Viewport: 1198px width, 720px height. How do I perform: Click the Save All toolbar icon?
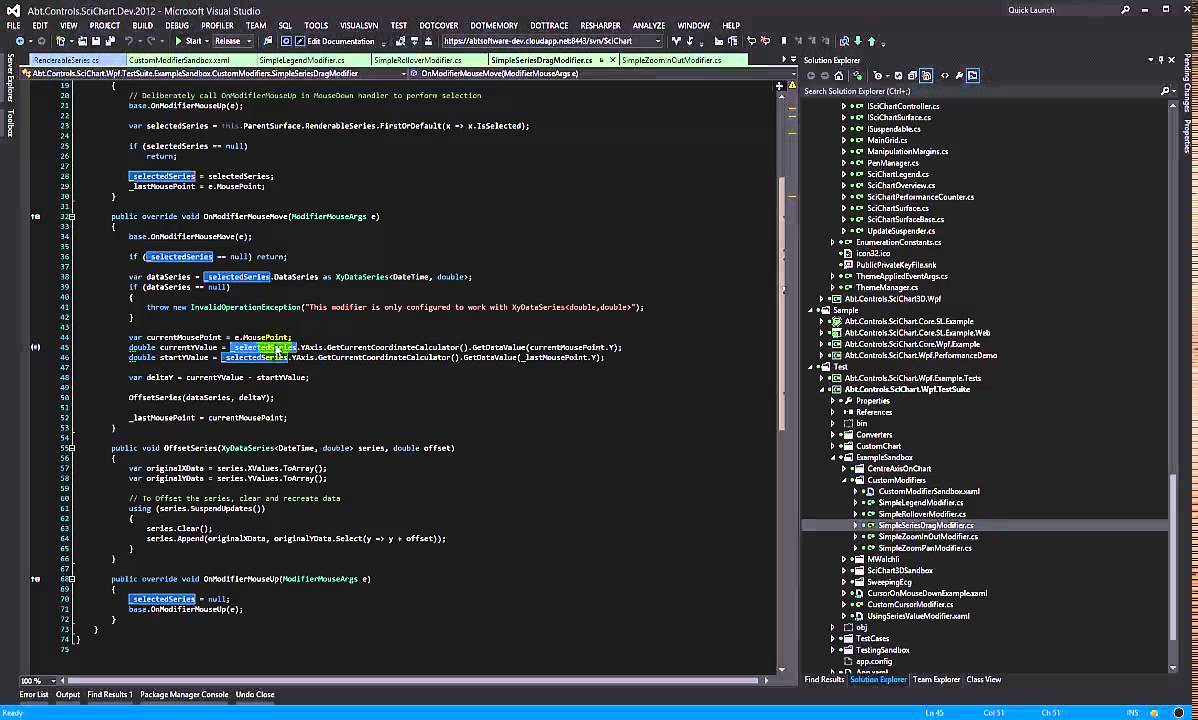[x=110, y=41]
